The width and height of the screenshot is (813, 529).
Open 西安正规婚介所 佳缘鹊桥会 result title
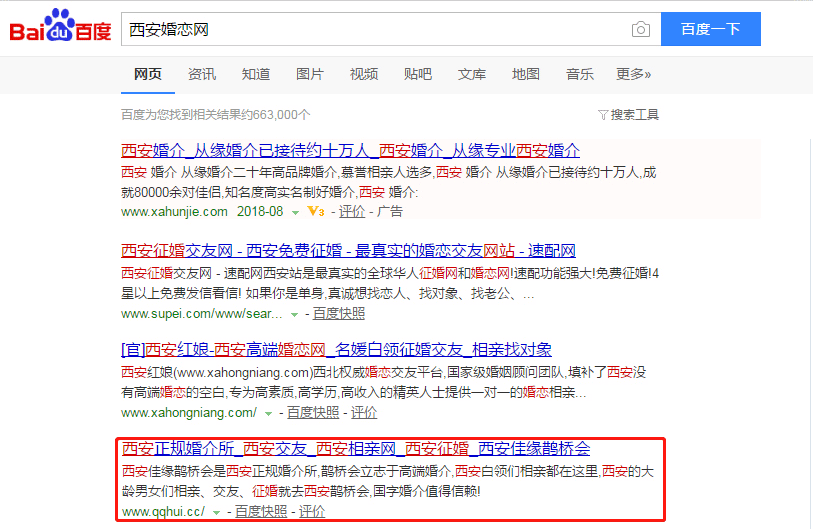click(x=356, y=448)
